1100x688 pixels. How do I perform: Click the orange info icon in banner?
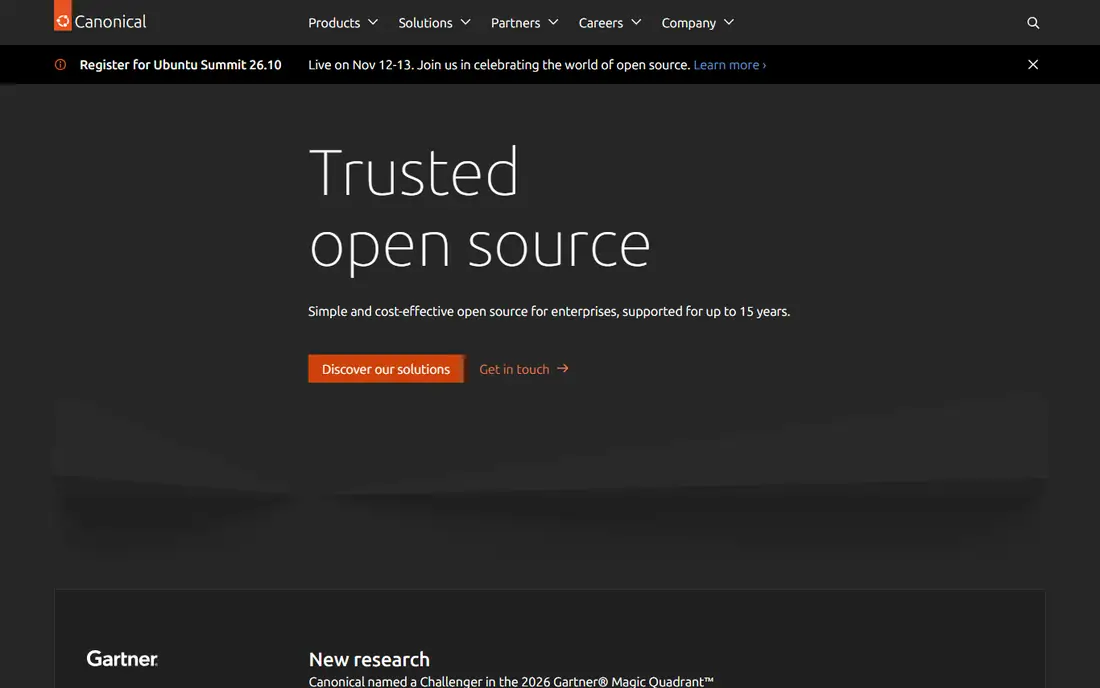click(60, 65)
